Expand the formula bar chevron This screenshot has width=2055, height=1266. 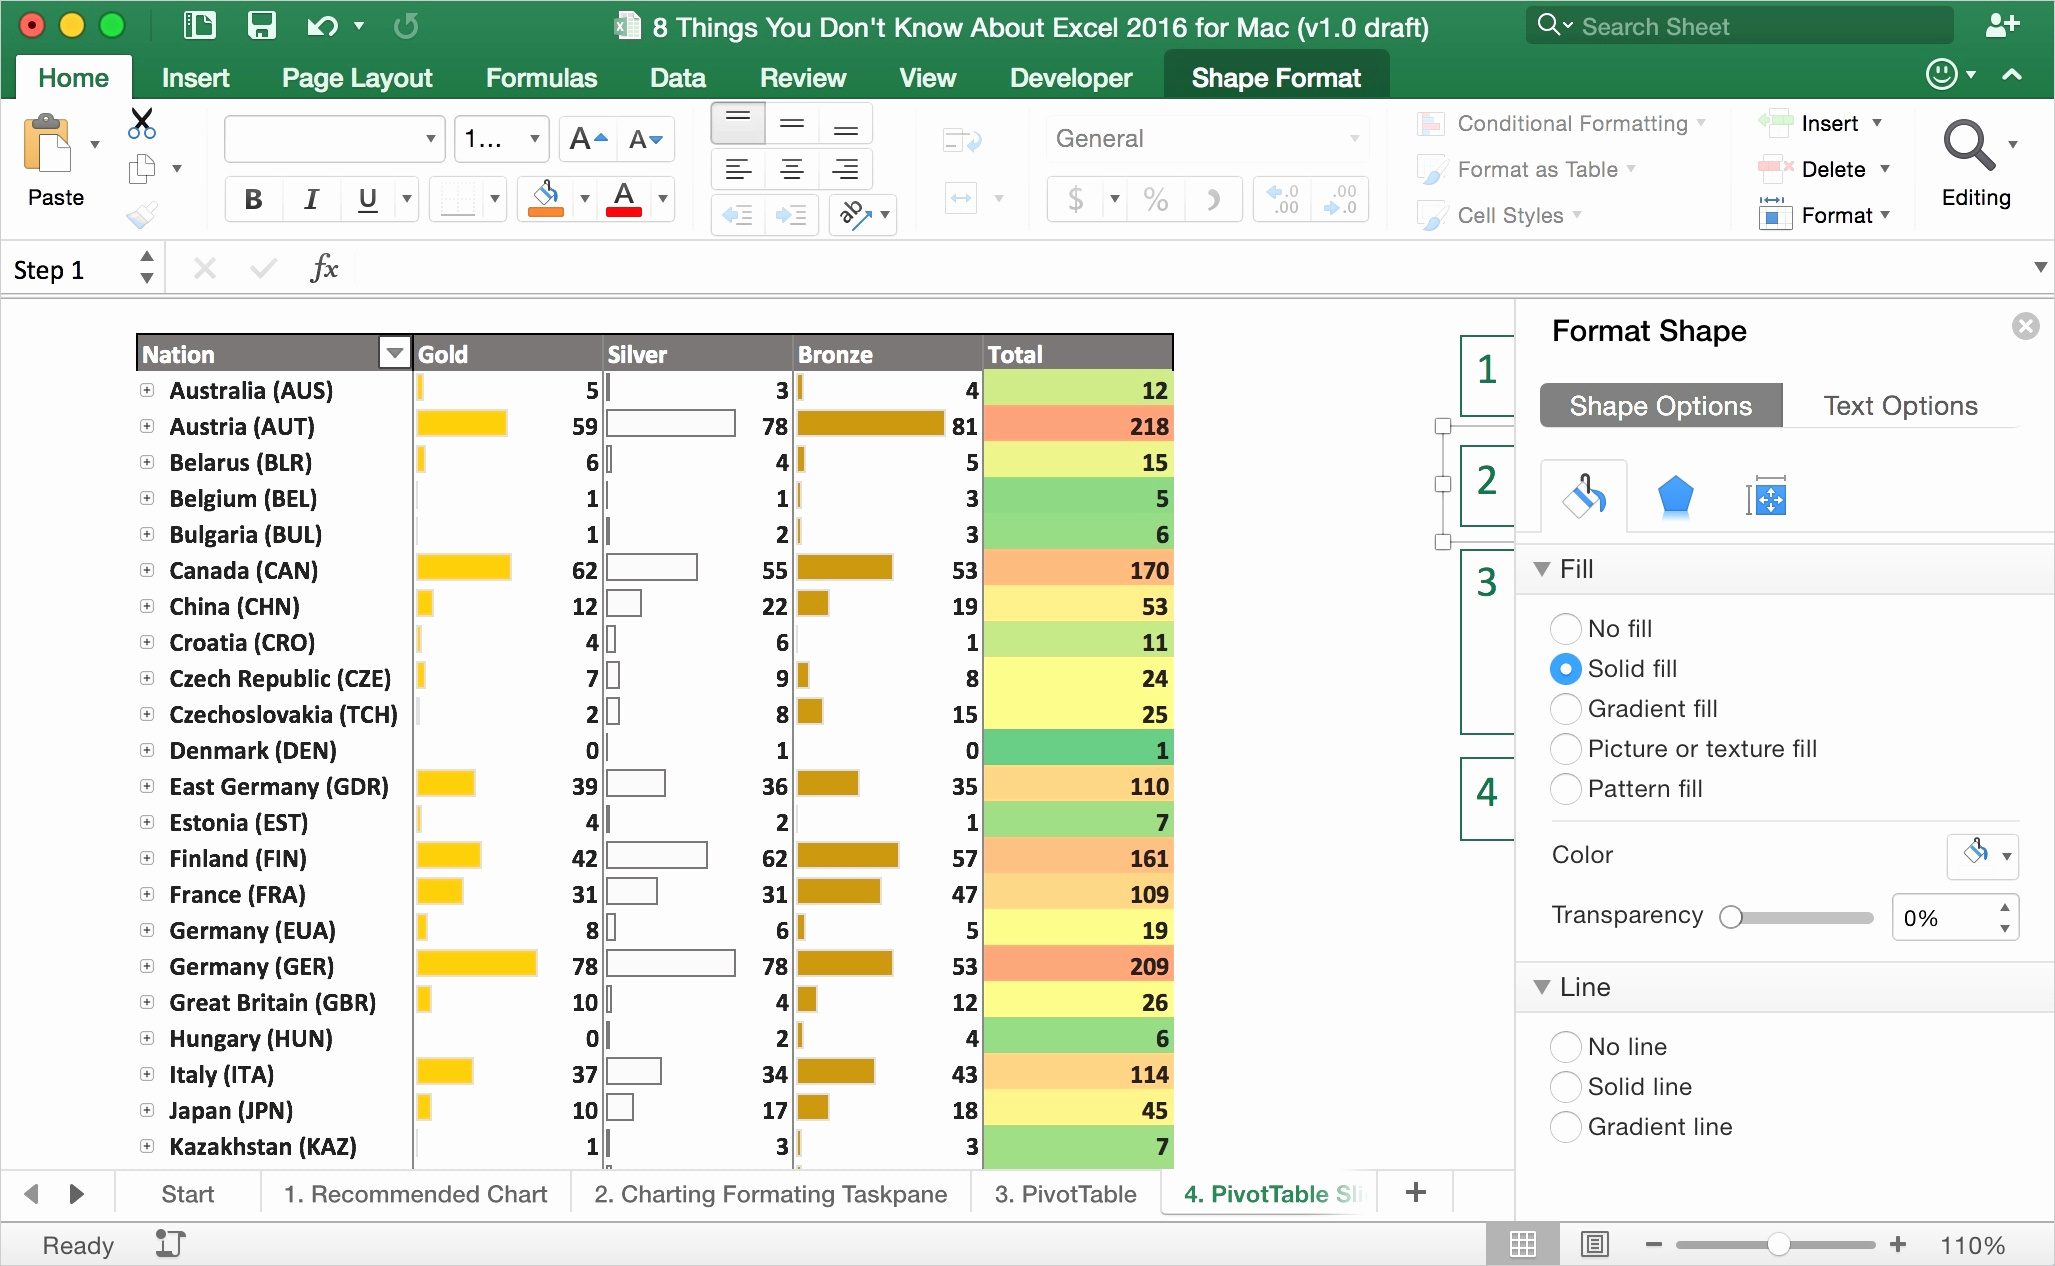[x=2040, y=268]
